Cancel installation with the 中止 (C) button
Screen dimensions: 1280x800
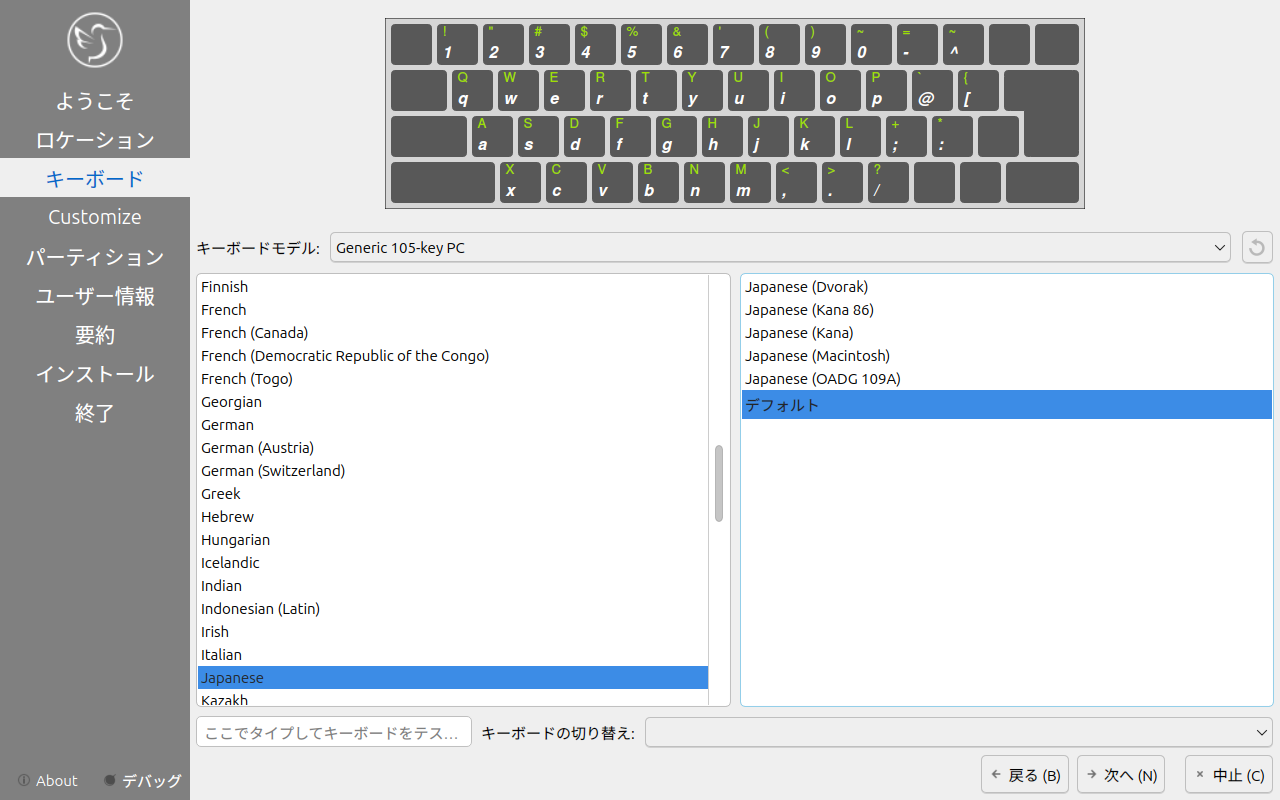(1229, 775)
